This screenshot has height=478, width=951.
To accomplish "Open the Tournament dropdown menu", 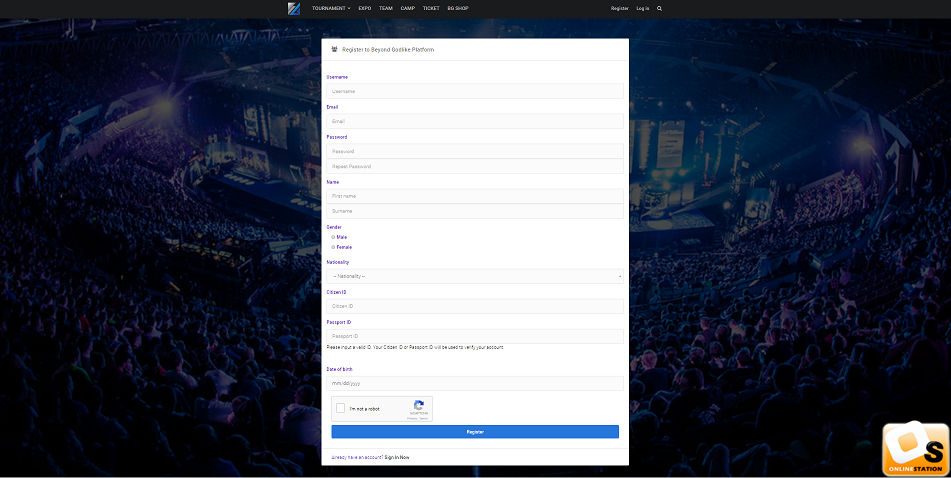I will tap(331, 8).
